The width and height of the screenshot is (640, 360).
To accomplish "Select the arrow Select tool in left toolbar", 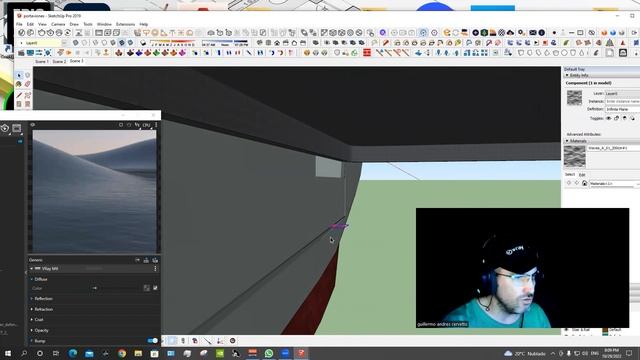I will [19, 76].
